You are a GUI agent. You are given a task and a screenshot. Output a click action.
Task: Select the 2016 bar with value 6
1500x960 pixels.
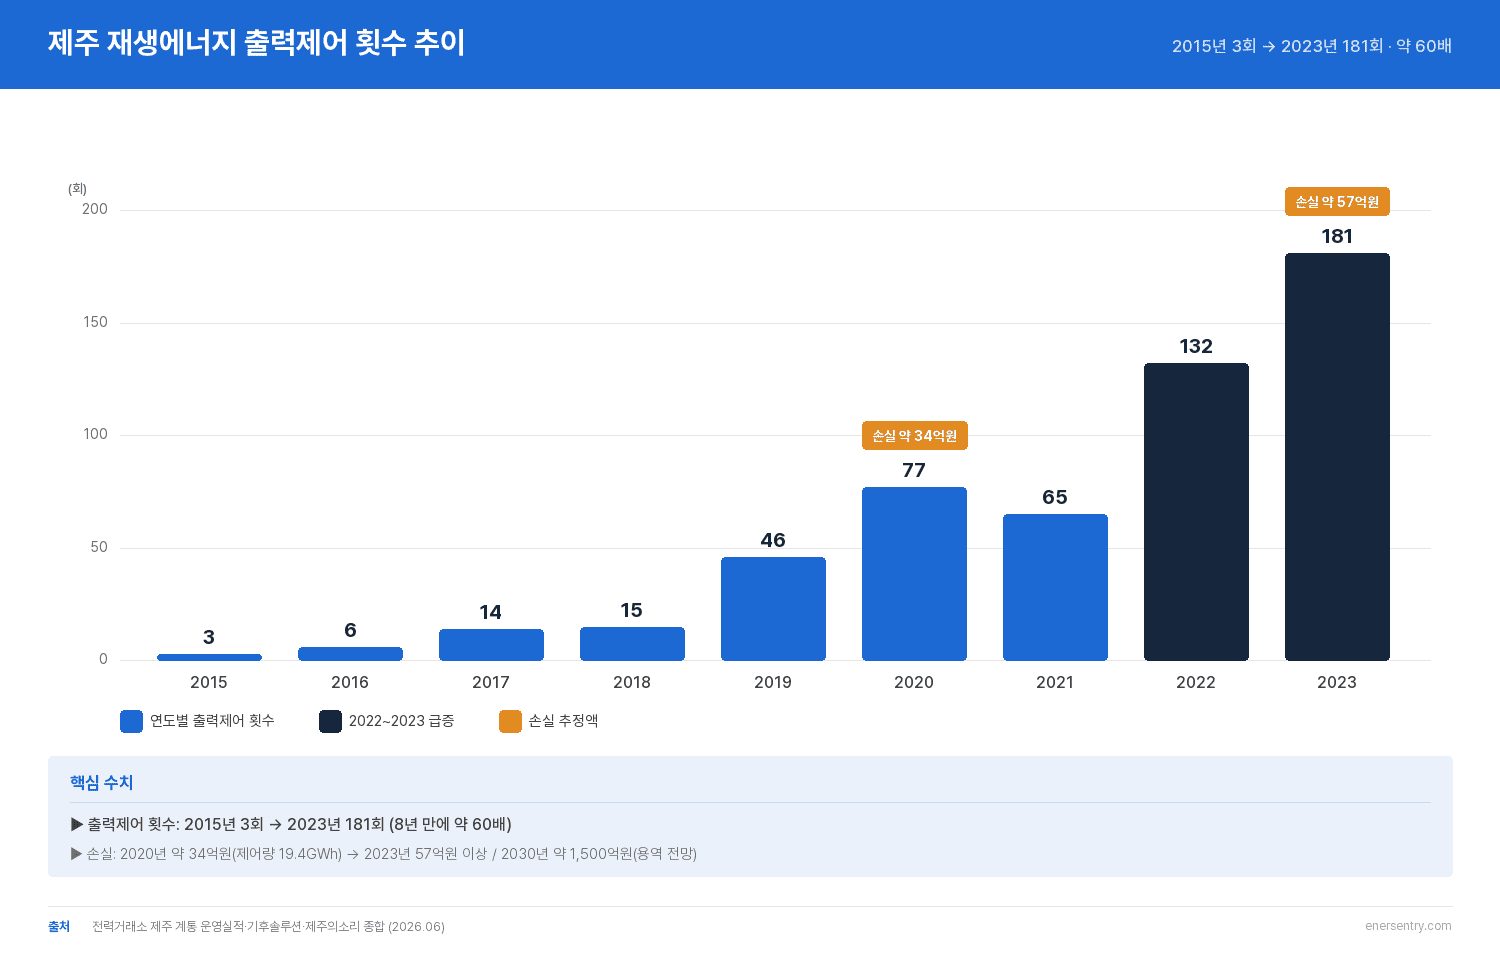point(350,654)
